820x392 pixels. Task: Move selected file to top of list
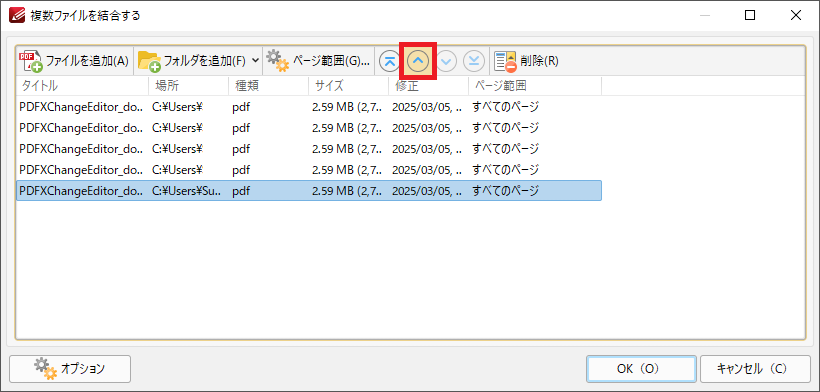[389, 62]
